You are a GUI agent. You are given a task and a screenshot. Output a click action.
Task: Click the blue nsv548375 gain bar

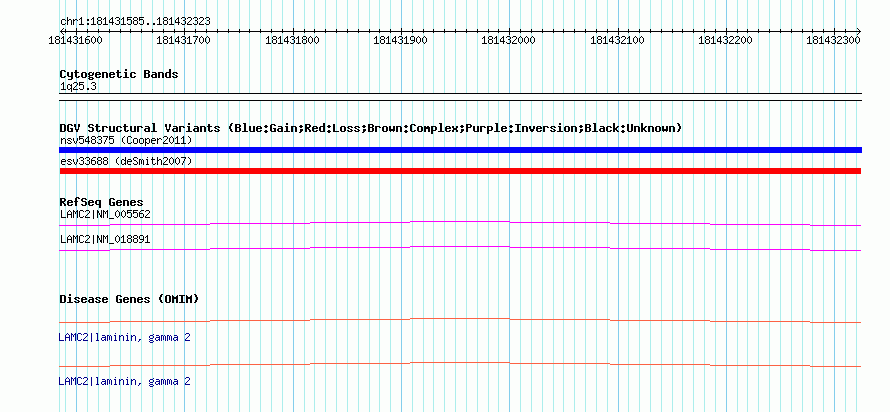460,150
